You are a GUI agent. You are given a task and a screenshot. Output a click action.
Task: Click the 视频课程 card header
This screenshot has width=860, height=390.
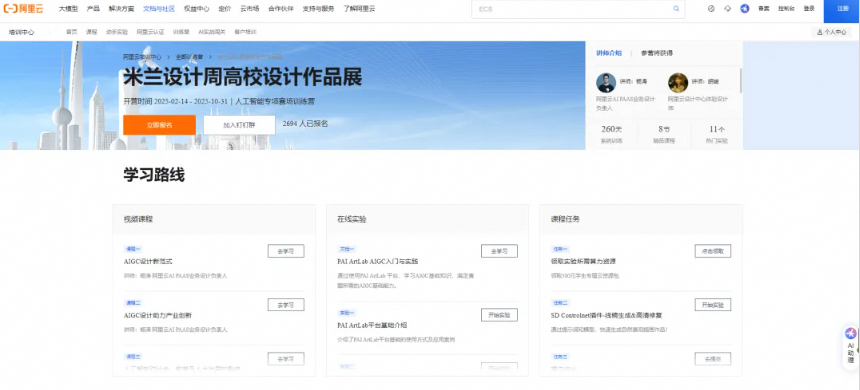click(x=214, y=219)
